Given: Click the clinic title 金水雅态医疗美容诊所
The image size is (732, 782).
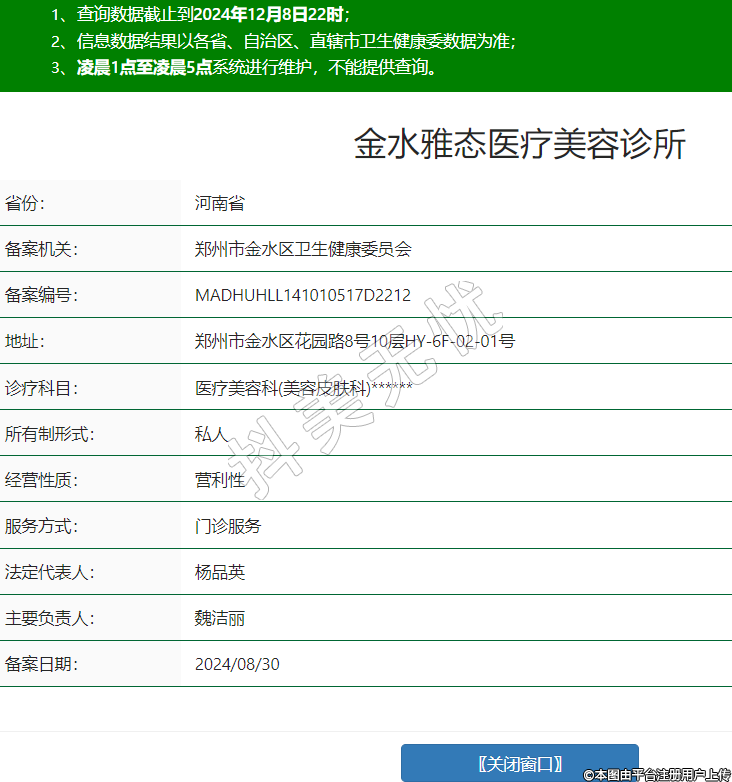Looking at the screenshot, I should (x=520, y=145).
